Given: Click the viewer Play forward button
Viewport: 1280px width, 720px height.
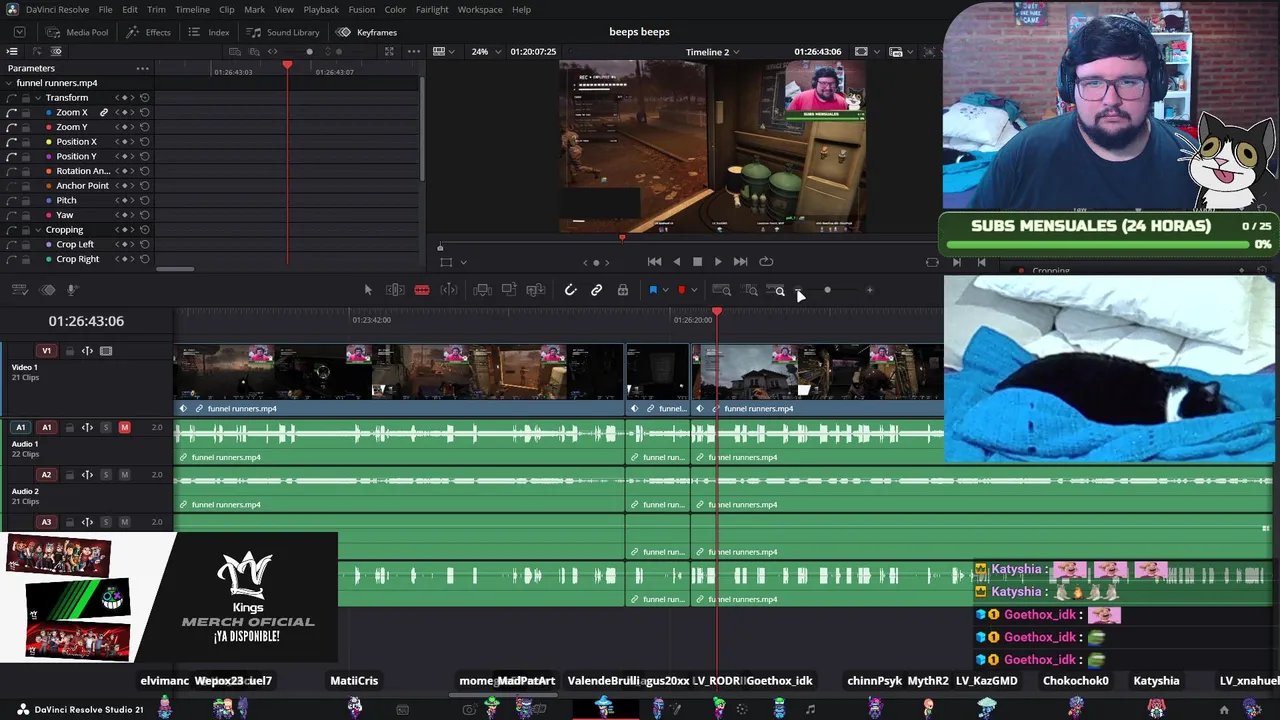Looking at the screenshot, I should 718,262.
